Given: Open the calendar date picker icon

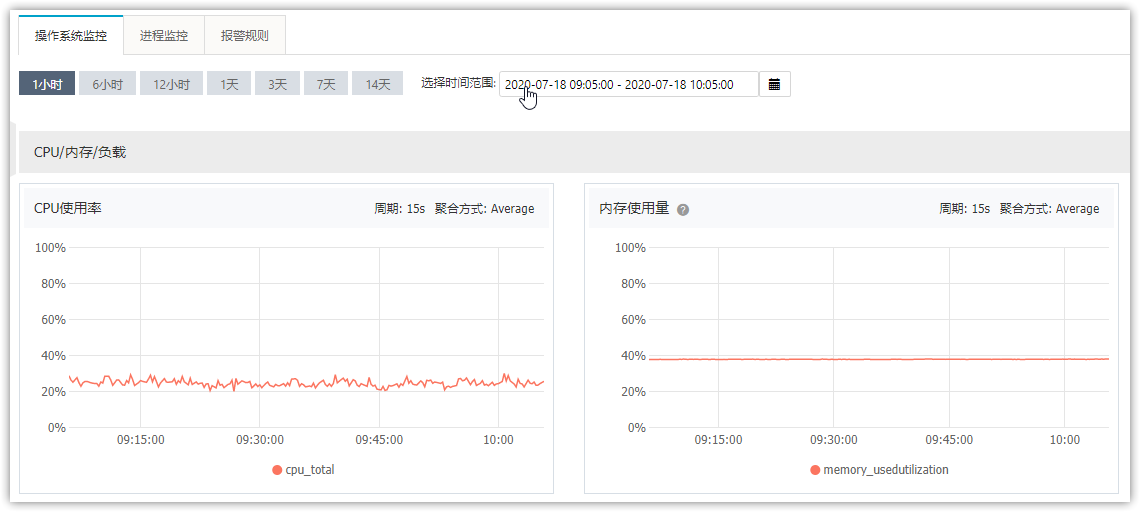Looking at the screenshot, I should pos(774,84).
